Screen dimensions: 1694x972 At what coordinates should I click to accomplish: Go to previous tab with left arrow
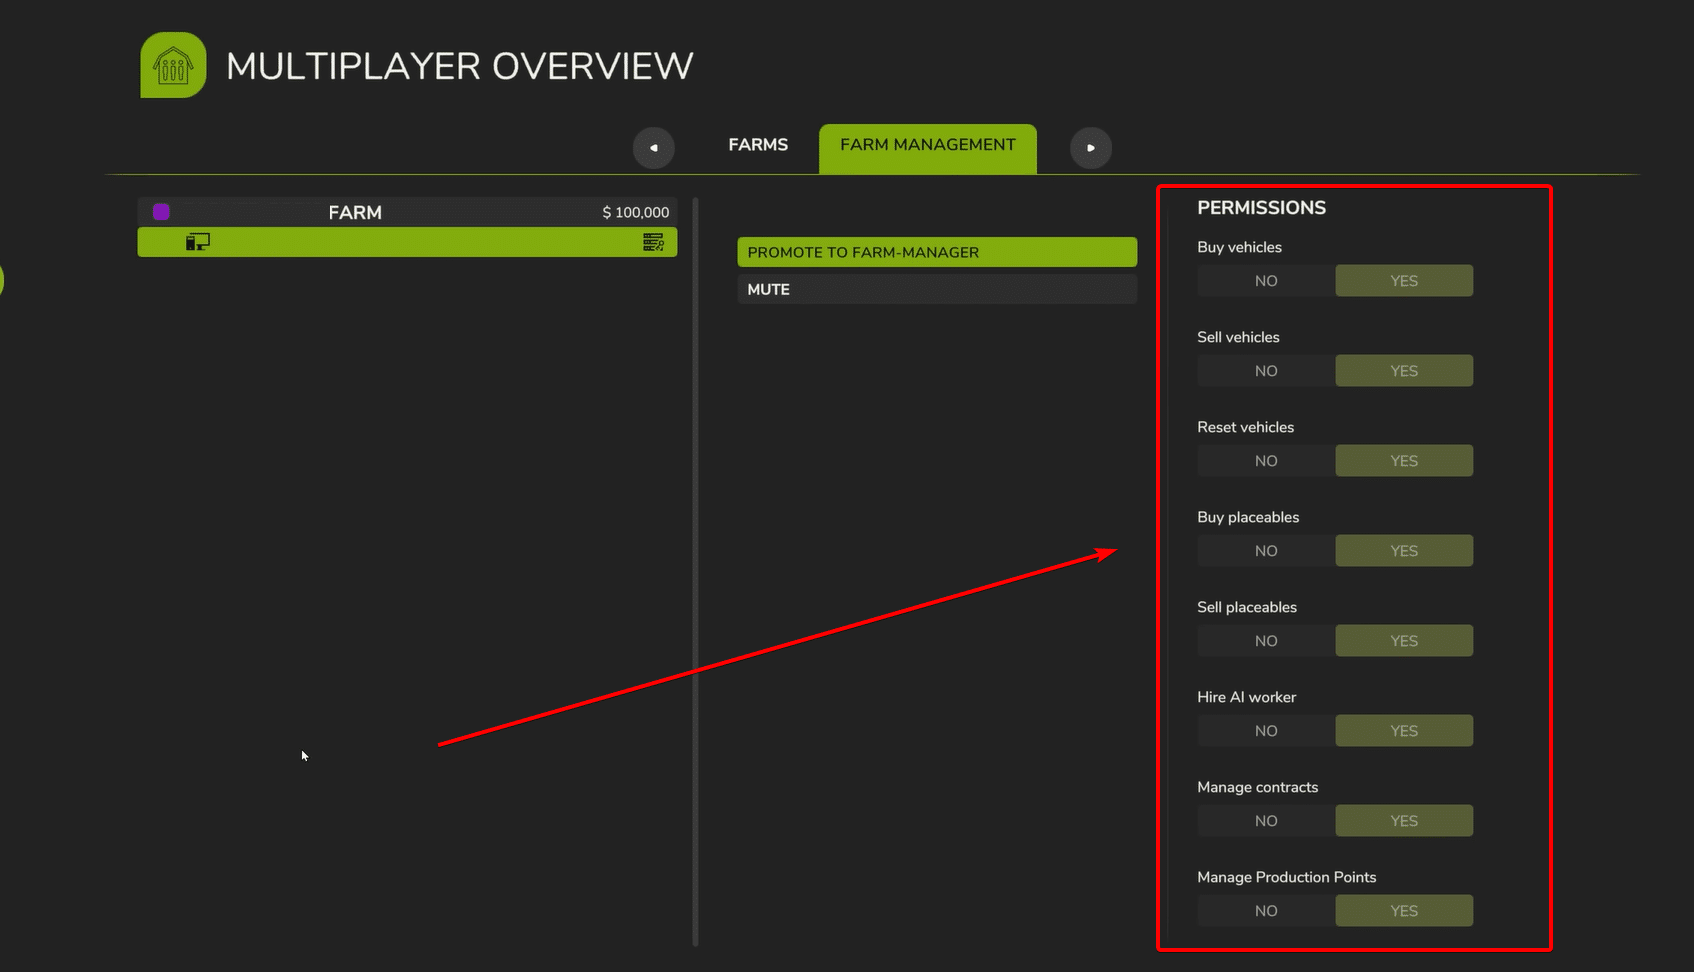click(654, 148)
